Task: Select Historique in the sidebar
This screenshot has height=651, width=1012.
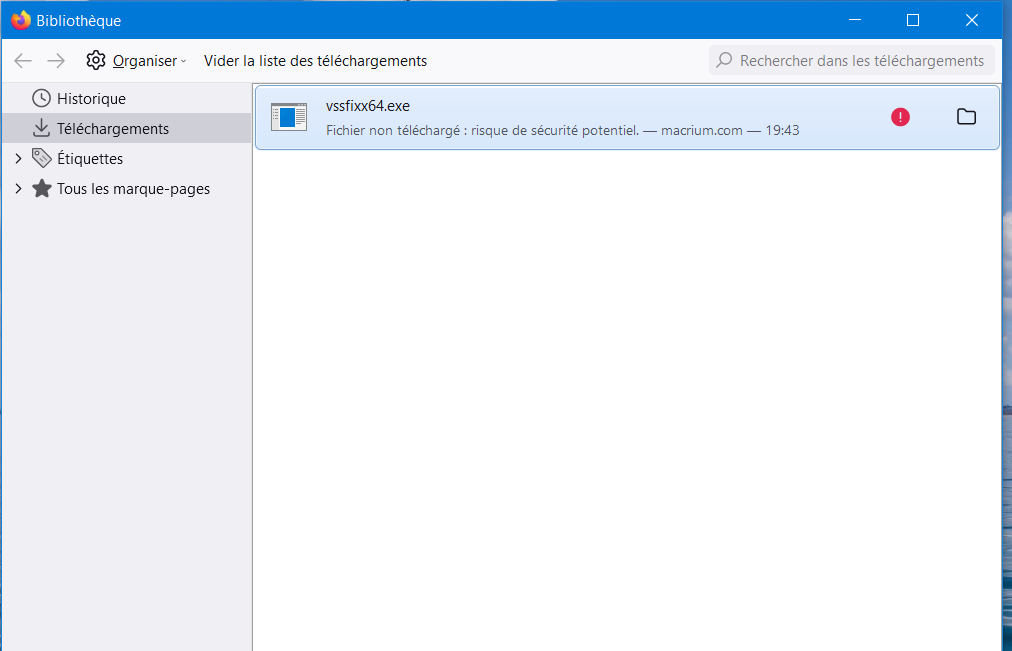Action: (x=126, y=99)
